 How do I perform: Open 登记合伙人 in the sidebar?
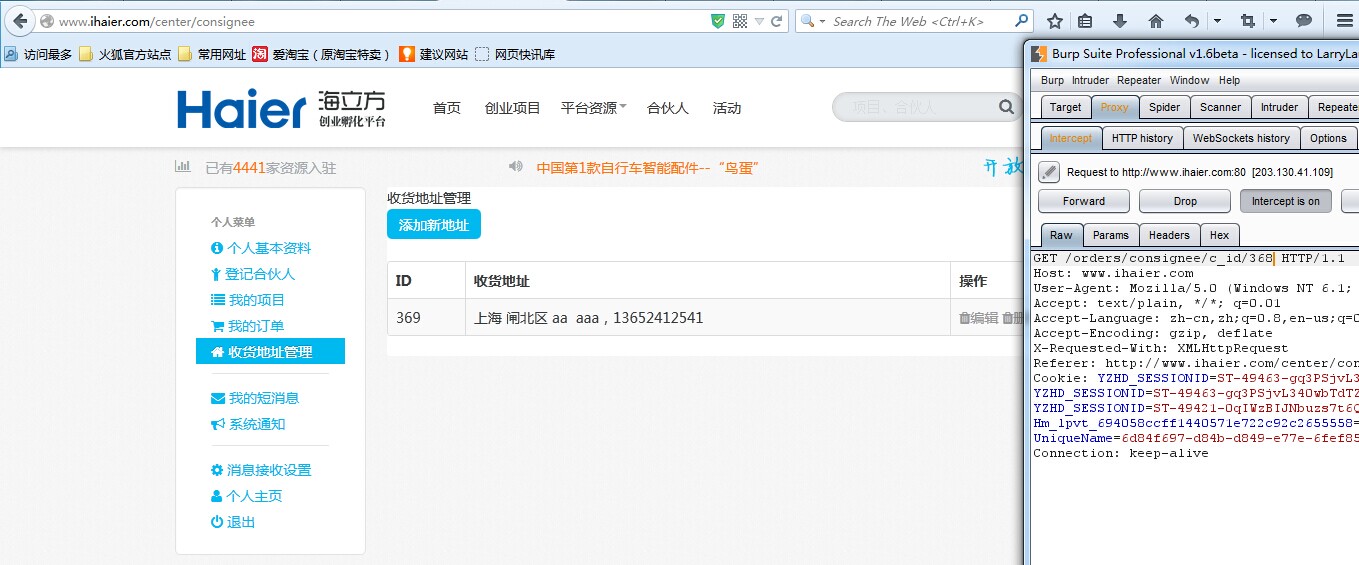pyautogui.click(x=252, y=274)
